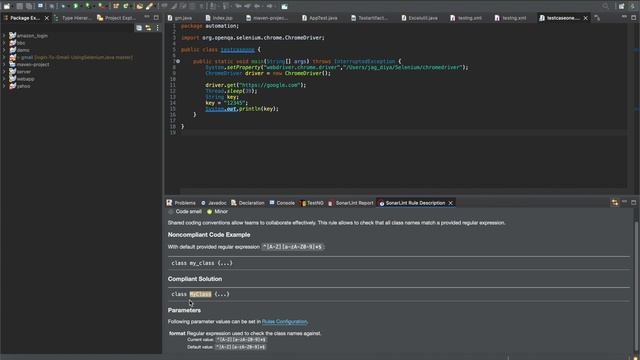Viewport: 640px width, 360px height.
Task: Open the maven-project editor tab
Action: 267,18
